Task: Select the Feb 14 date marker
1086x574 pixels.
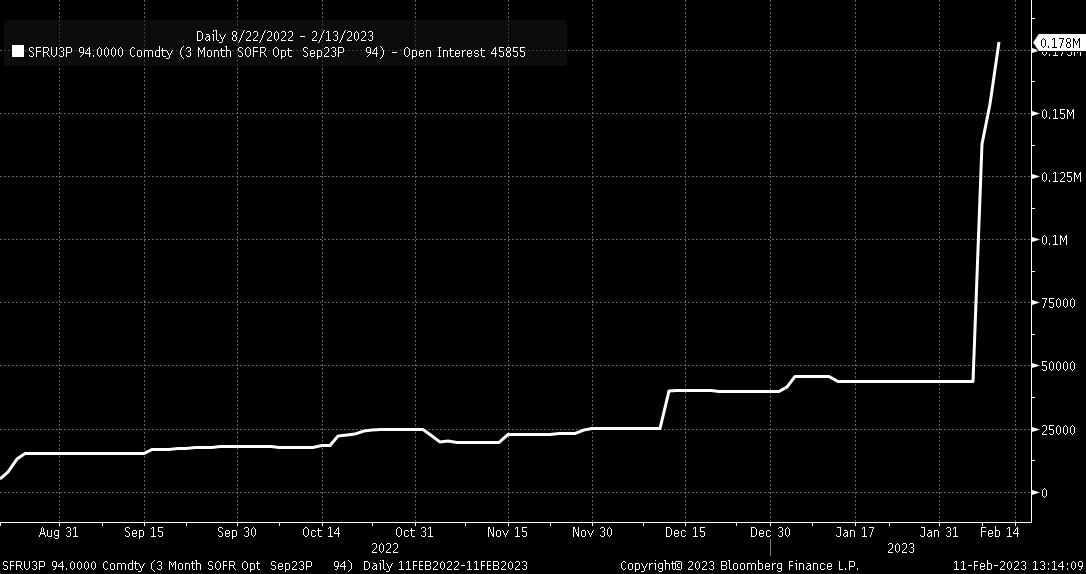Action: click(1000, 533)
